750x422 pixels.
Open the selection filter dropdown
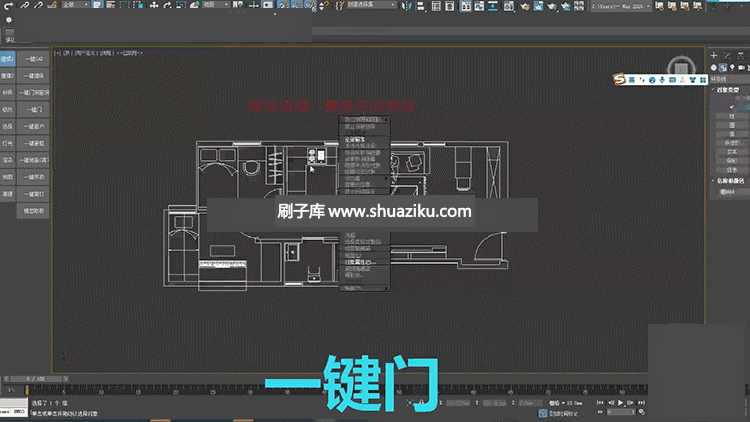[x=76, y=5]
